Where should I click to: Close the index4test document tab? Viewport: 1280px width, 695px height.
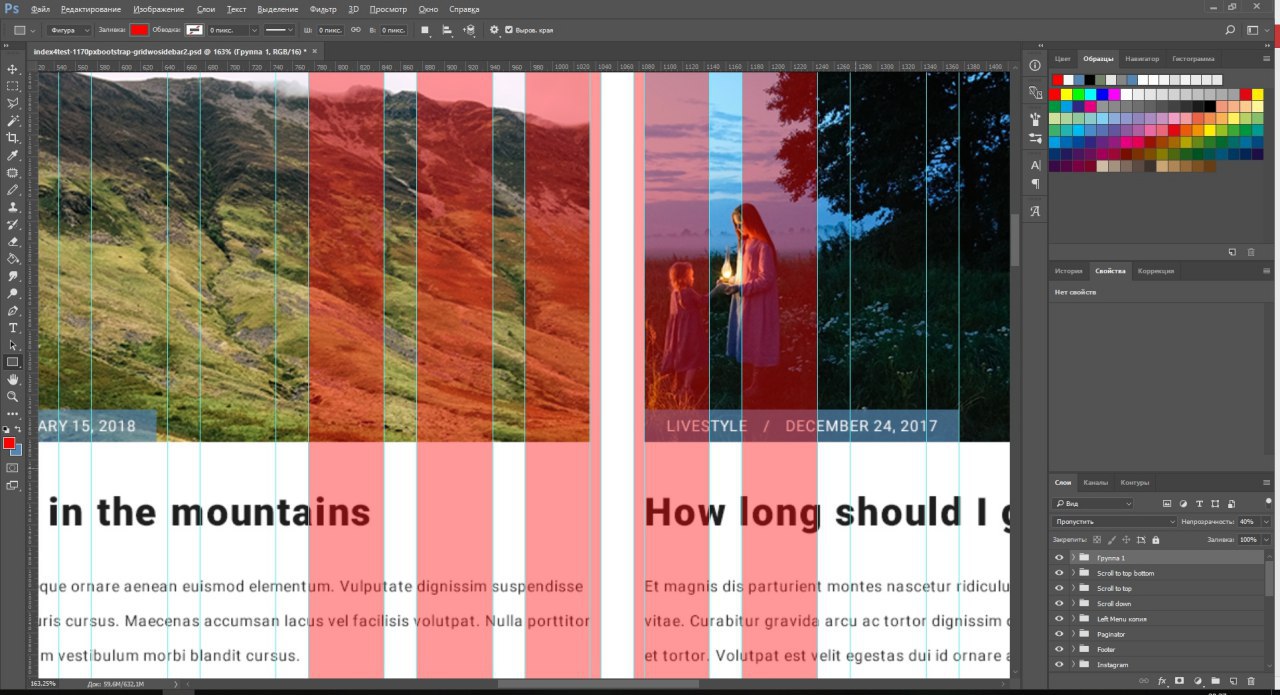click(x=314, y=50)
